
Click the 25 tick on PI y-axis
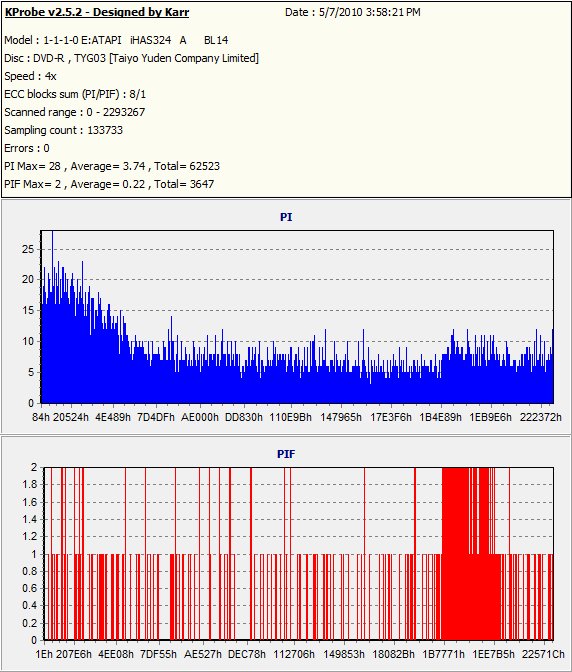point(27,249)
